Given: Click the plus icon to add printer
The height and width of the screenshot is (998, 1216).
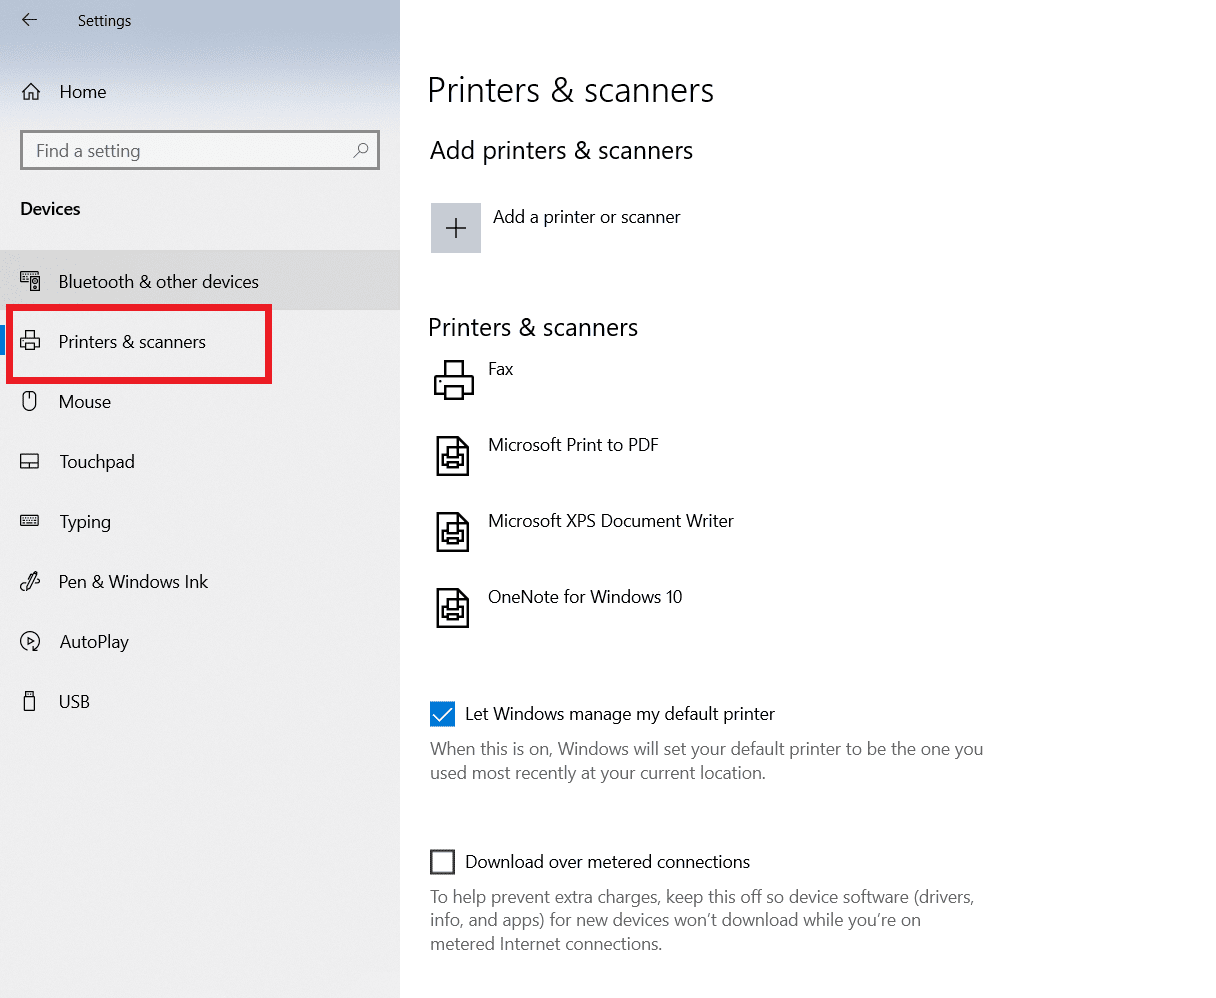Looking at the screenshot, I should [x=456, y=228].
